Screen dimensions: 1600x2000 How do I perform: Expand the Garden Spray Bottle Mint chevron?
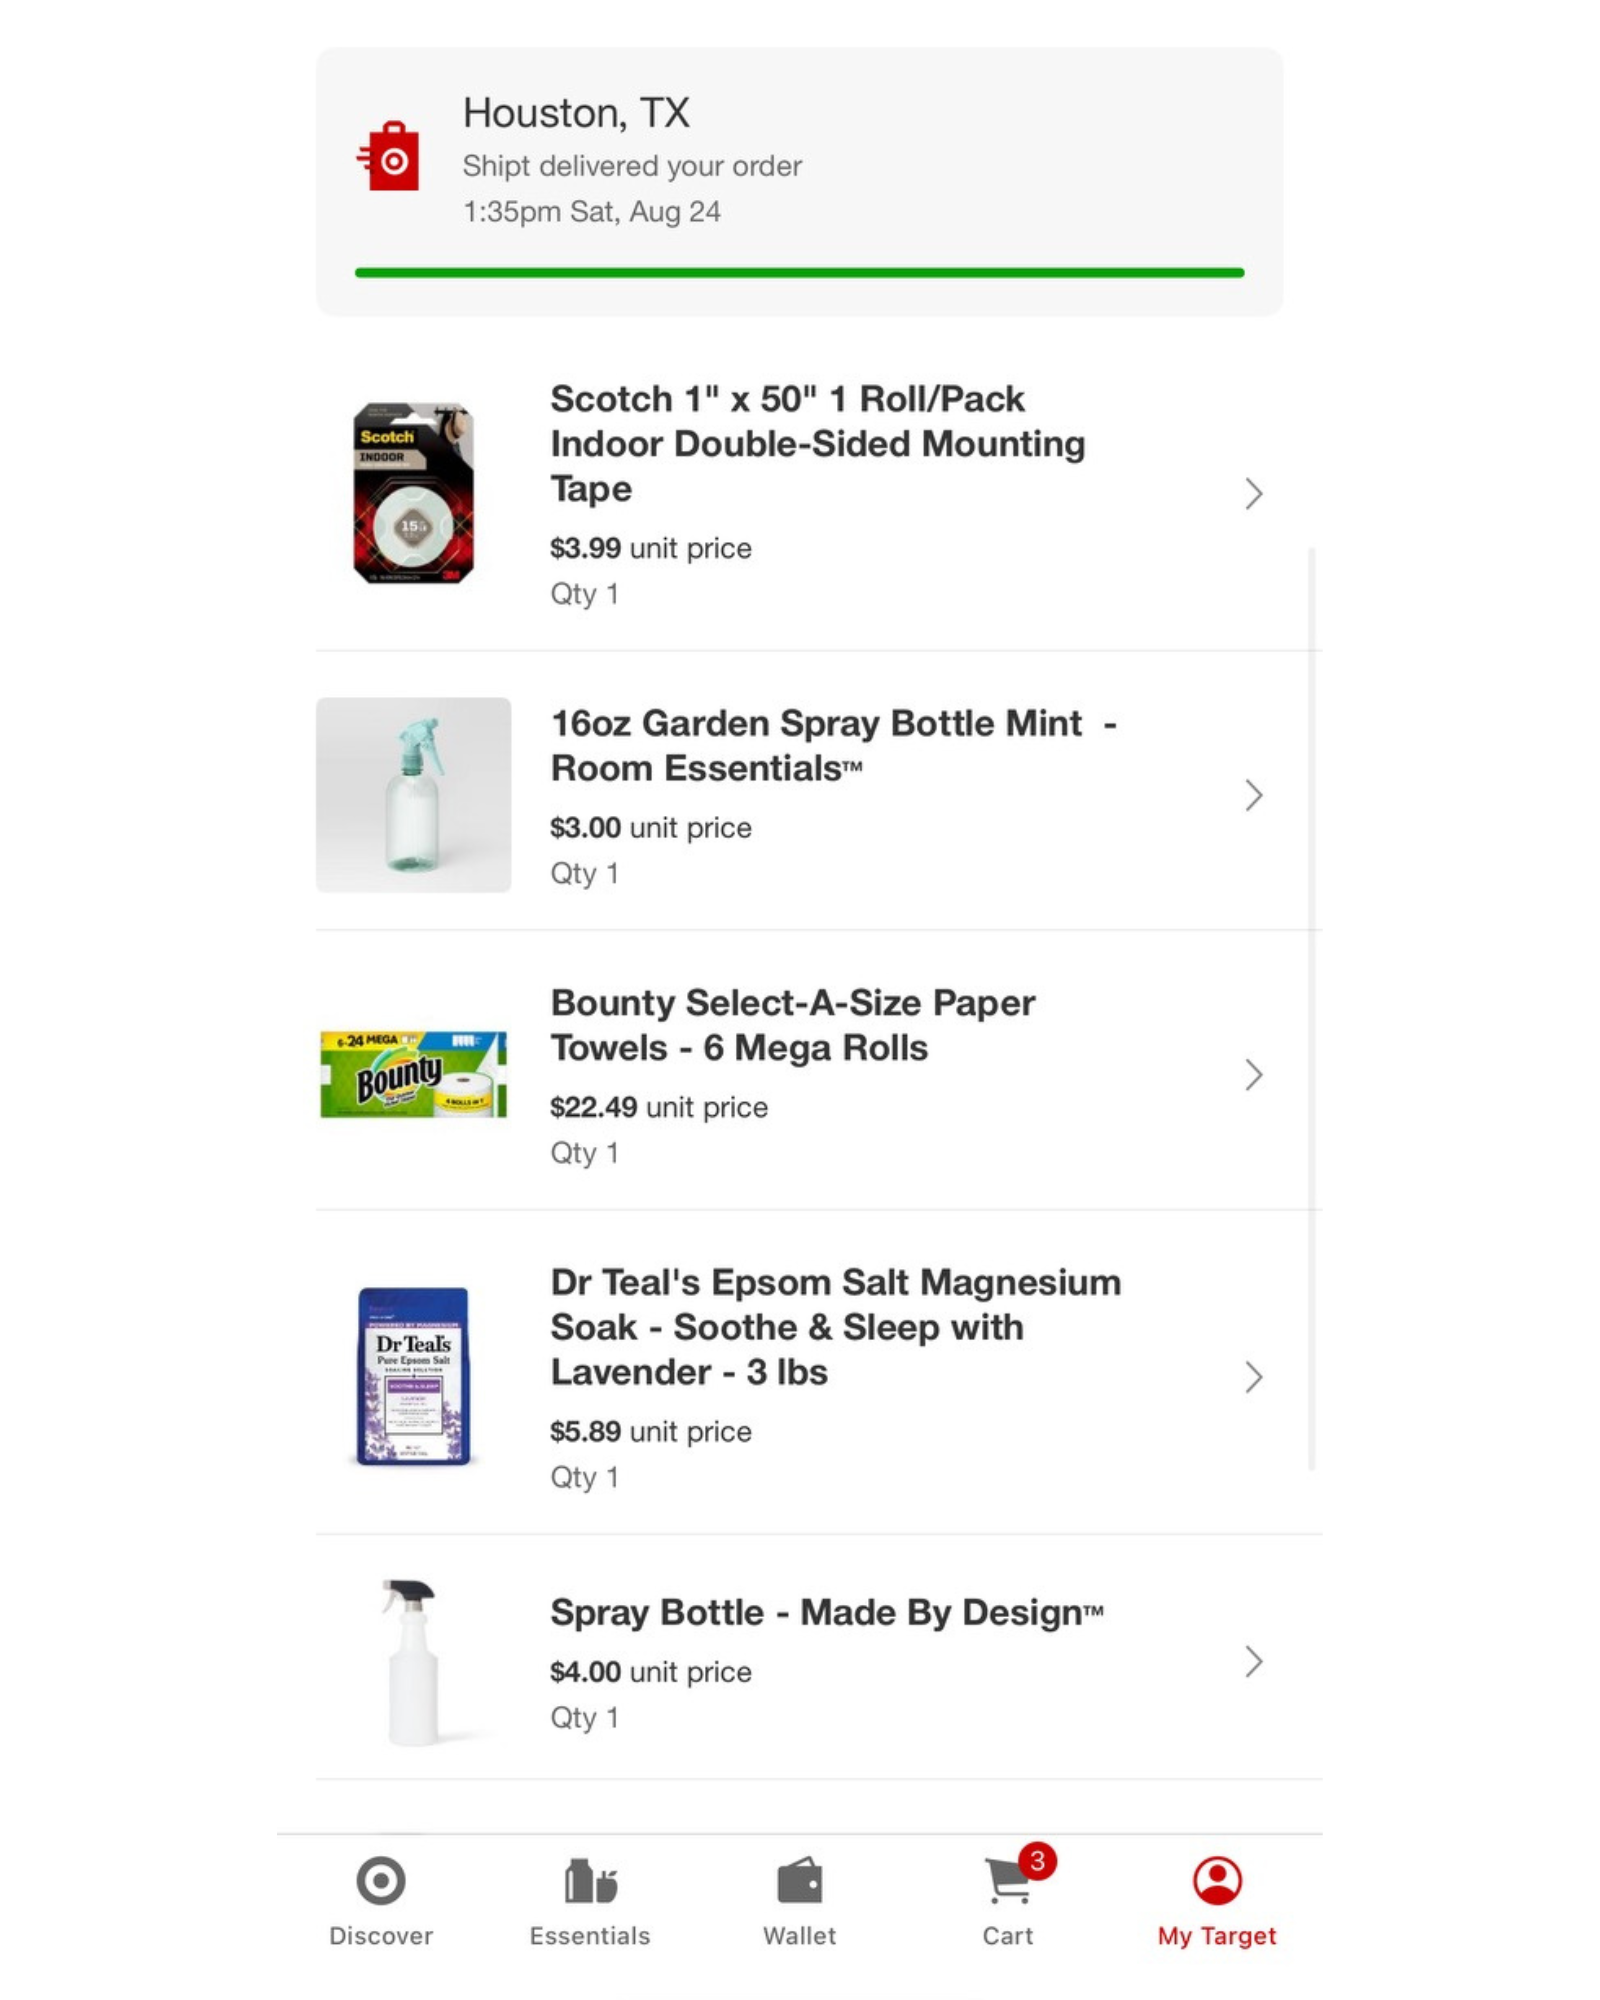(1253, 796)
